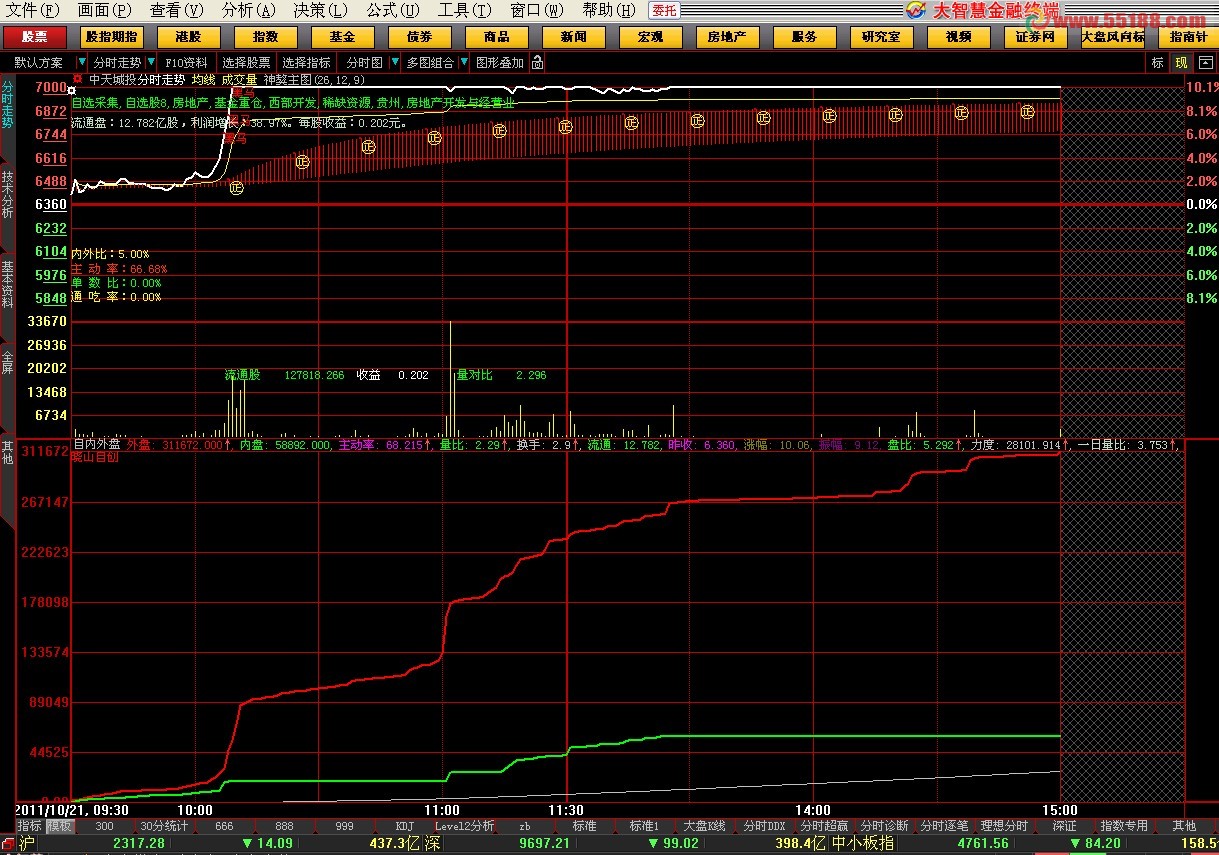Select the 股指期指 category button
This screenshot has width=1219, height=855.
tap(111, 37)
